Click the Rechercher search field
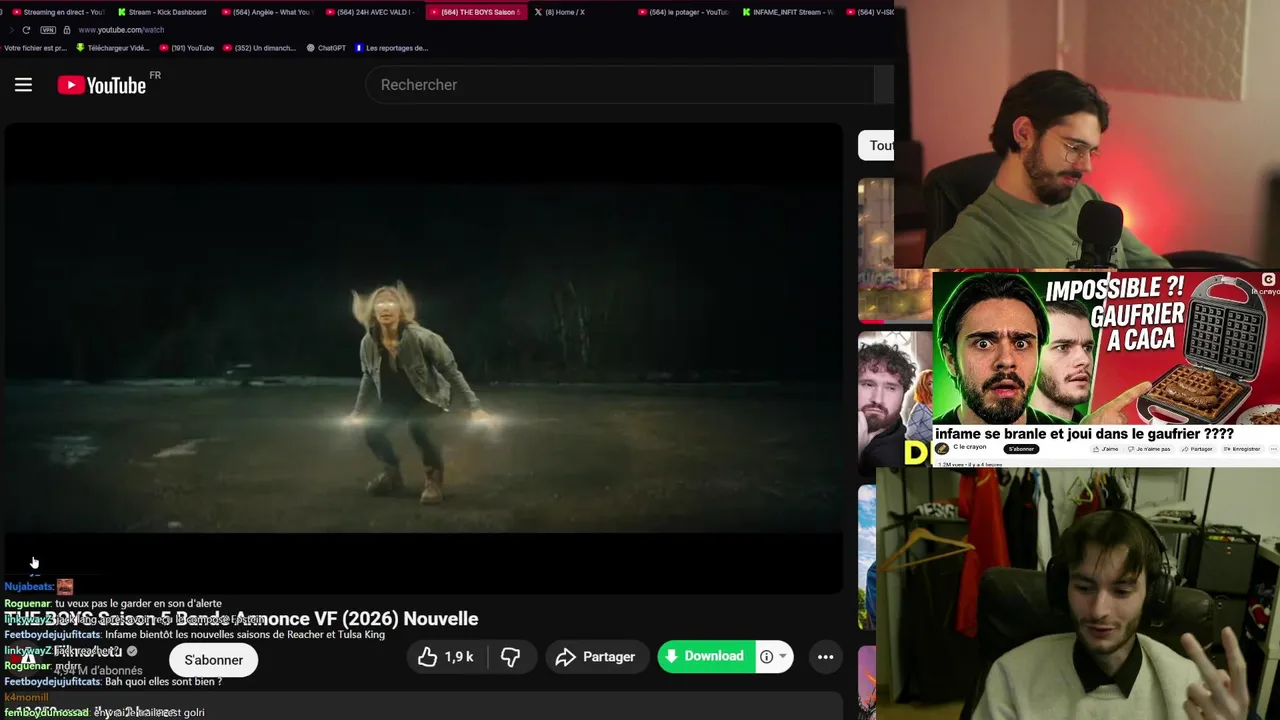This screenshot has height=720, width=1280. coord(620,85)
